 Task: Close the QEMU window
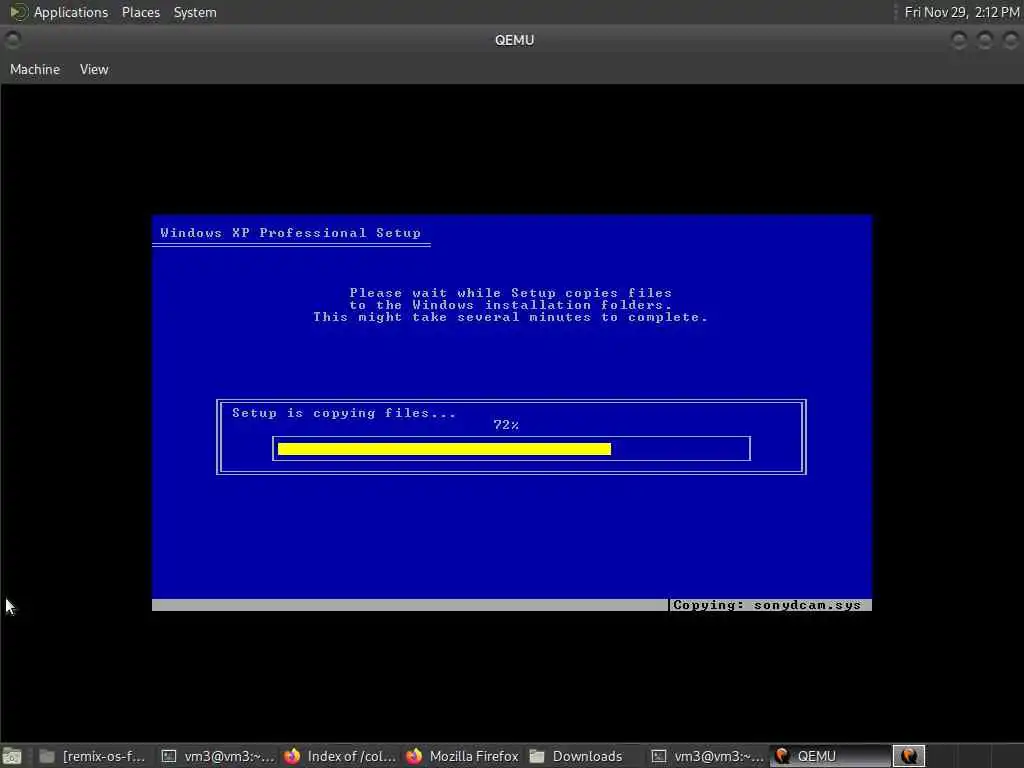pyautogui.click(x=1011, y=40)
